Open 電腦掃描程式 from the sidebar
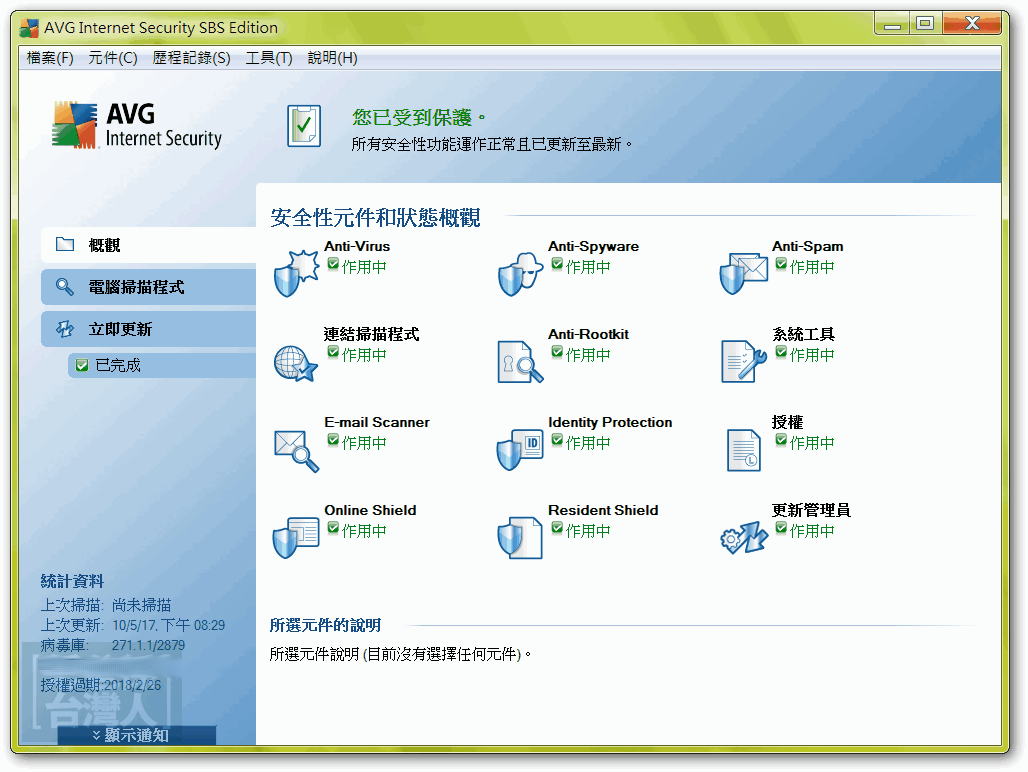 (x=149, y=287)
